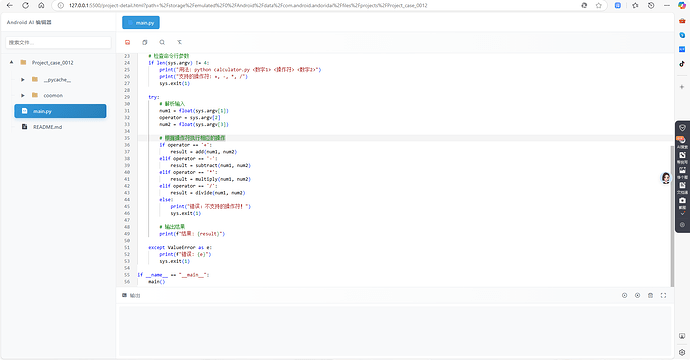Click the file search input field
This screenshot has height=360, width=690.
tap(58, 42)
